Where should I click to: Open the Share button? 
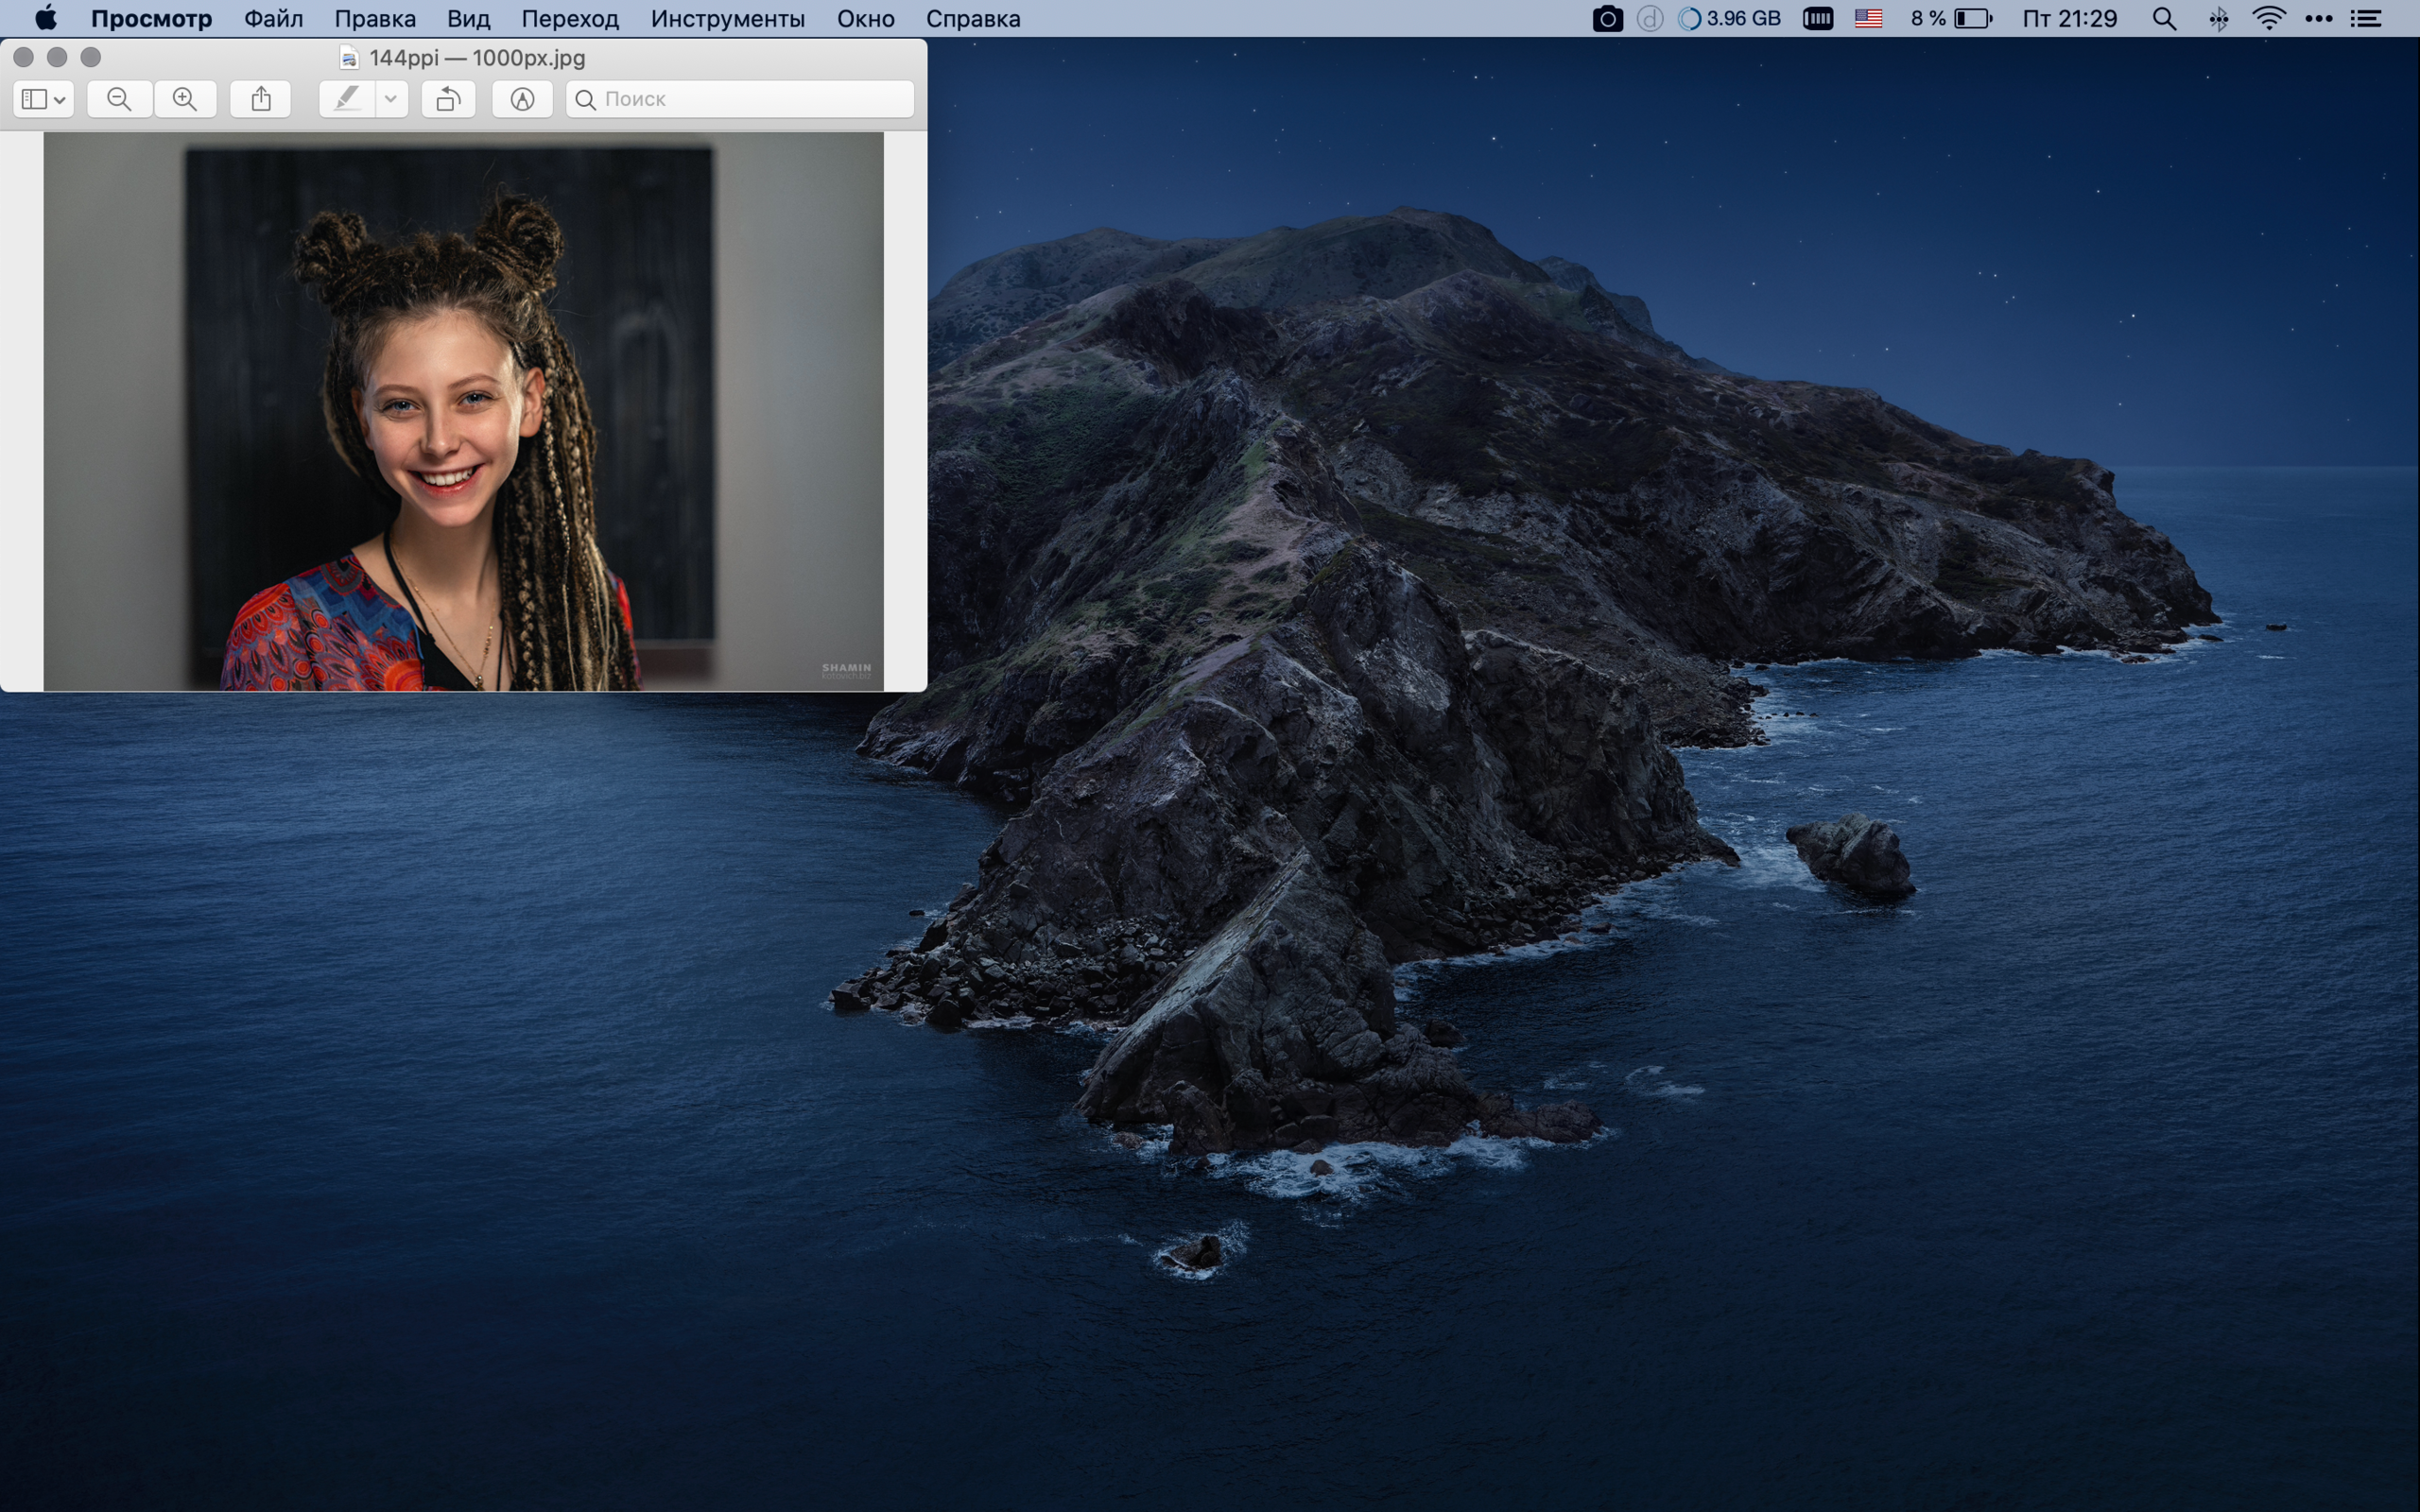[x=261, y=99]
